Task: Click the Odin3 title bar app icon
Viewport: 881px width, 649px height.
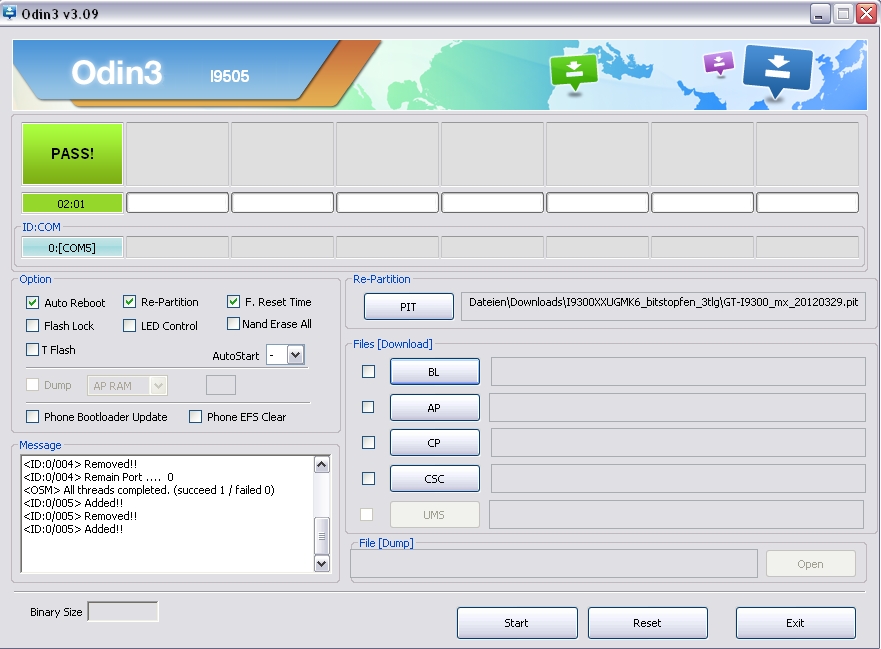Action: click(x=10, y=12)
